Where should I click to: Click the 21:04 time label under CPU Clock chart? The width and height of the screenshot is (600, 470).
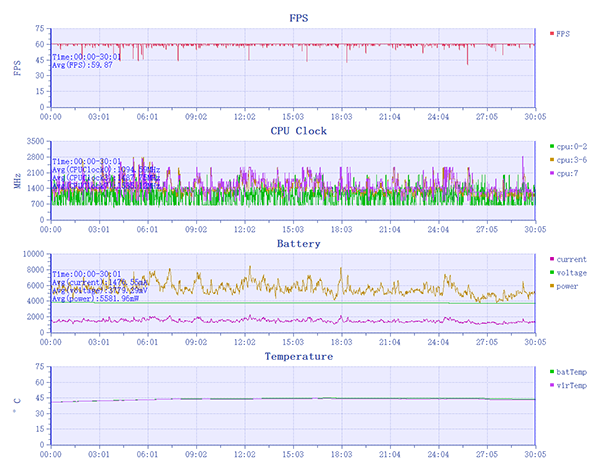click(x=391, y=229)
